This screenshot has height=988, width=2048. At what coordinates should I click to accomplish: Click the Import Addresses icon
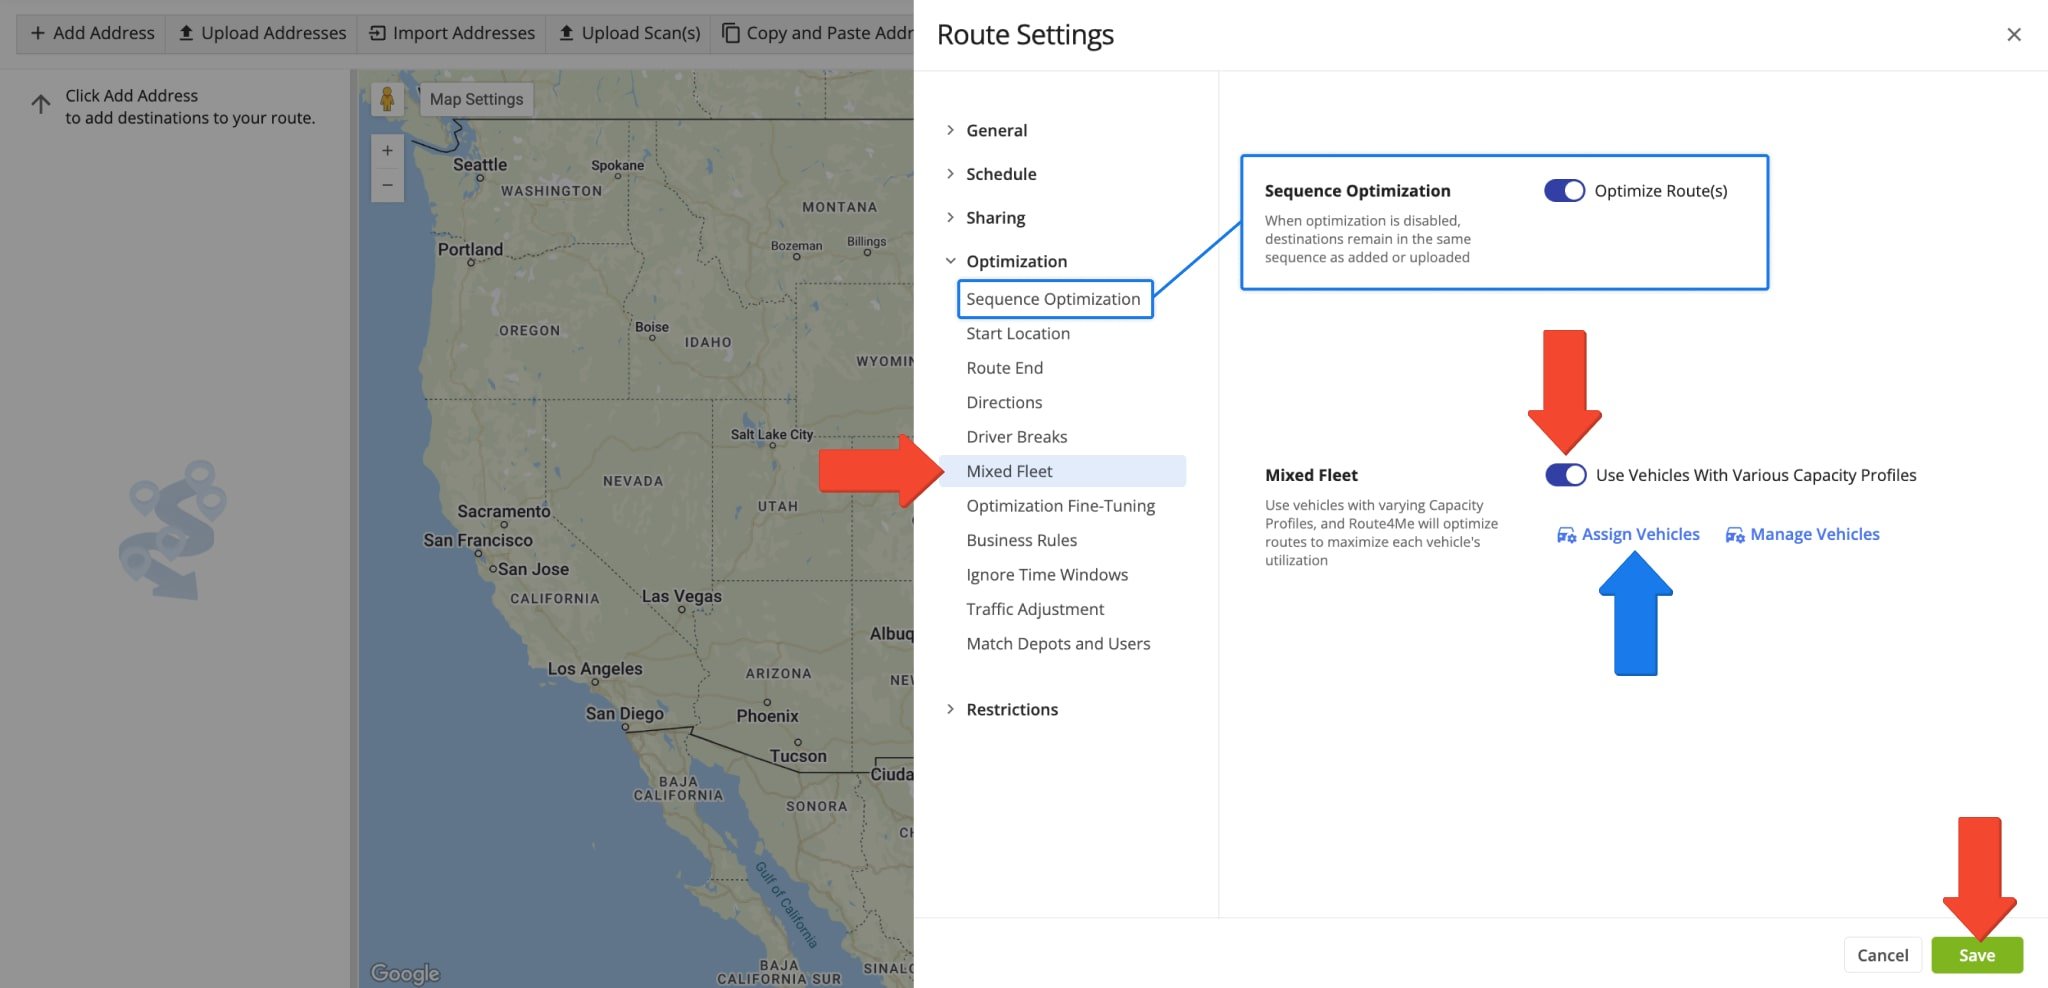pos(377,33)
